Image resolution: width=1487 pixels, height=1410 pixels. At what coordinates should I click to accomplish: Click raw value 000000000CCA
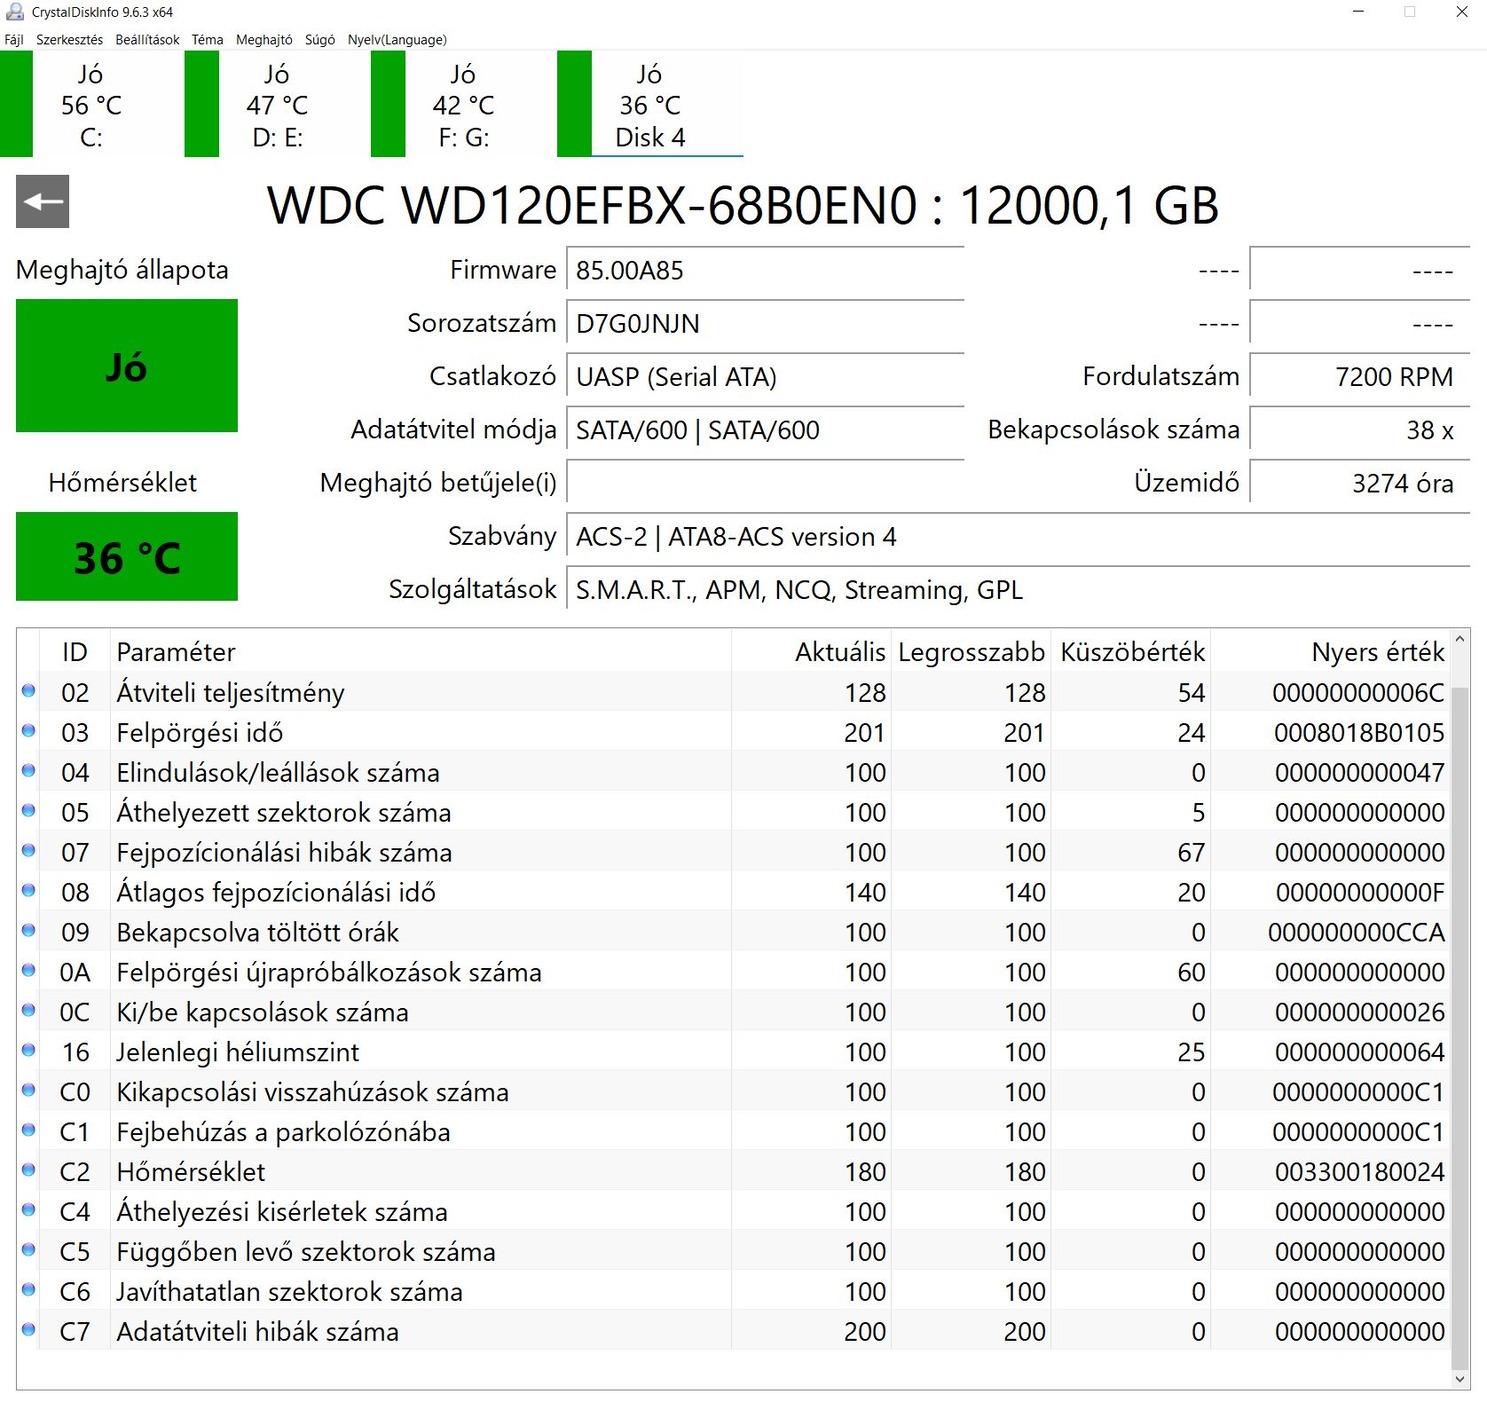click(1357, 933)
